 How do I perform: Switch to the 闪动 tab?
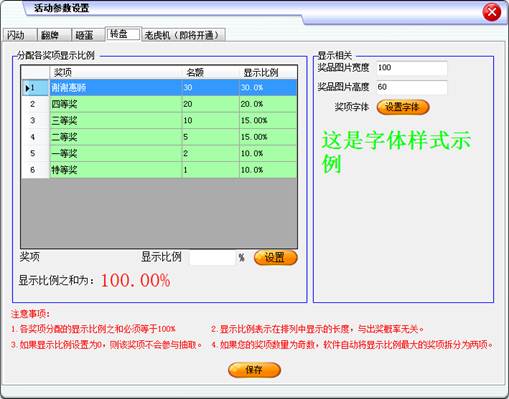19,35
